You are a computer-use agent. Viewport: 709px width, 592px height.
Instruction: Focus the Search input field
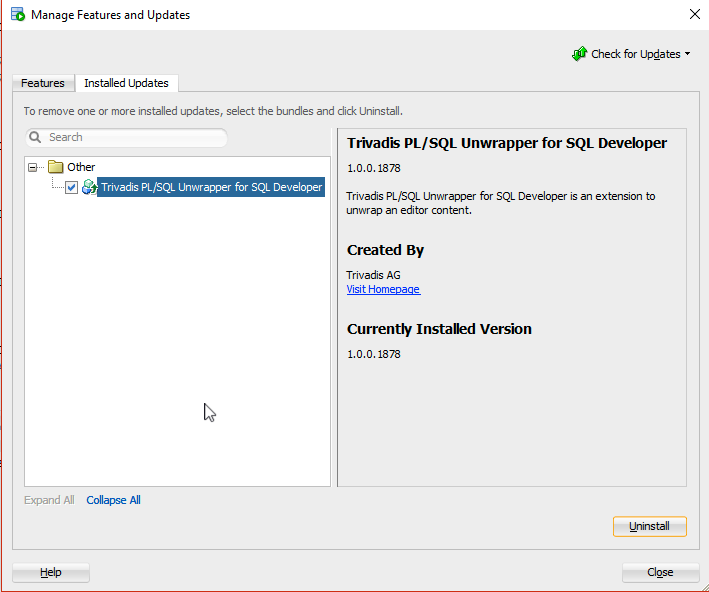127,137
